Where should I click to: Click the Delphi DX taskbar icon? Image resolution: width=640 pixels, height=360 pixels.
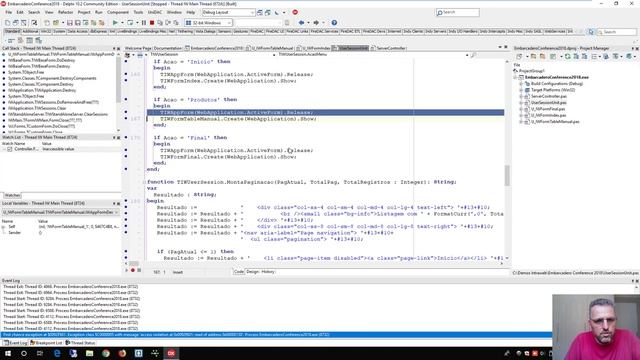pos(171,353)
